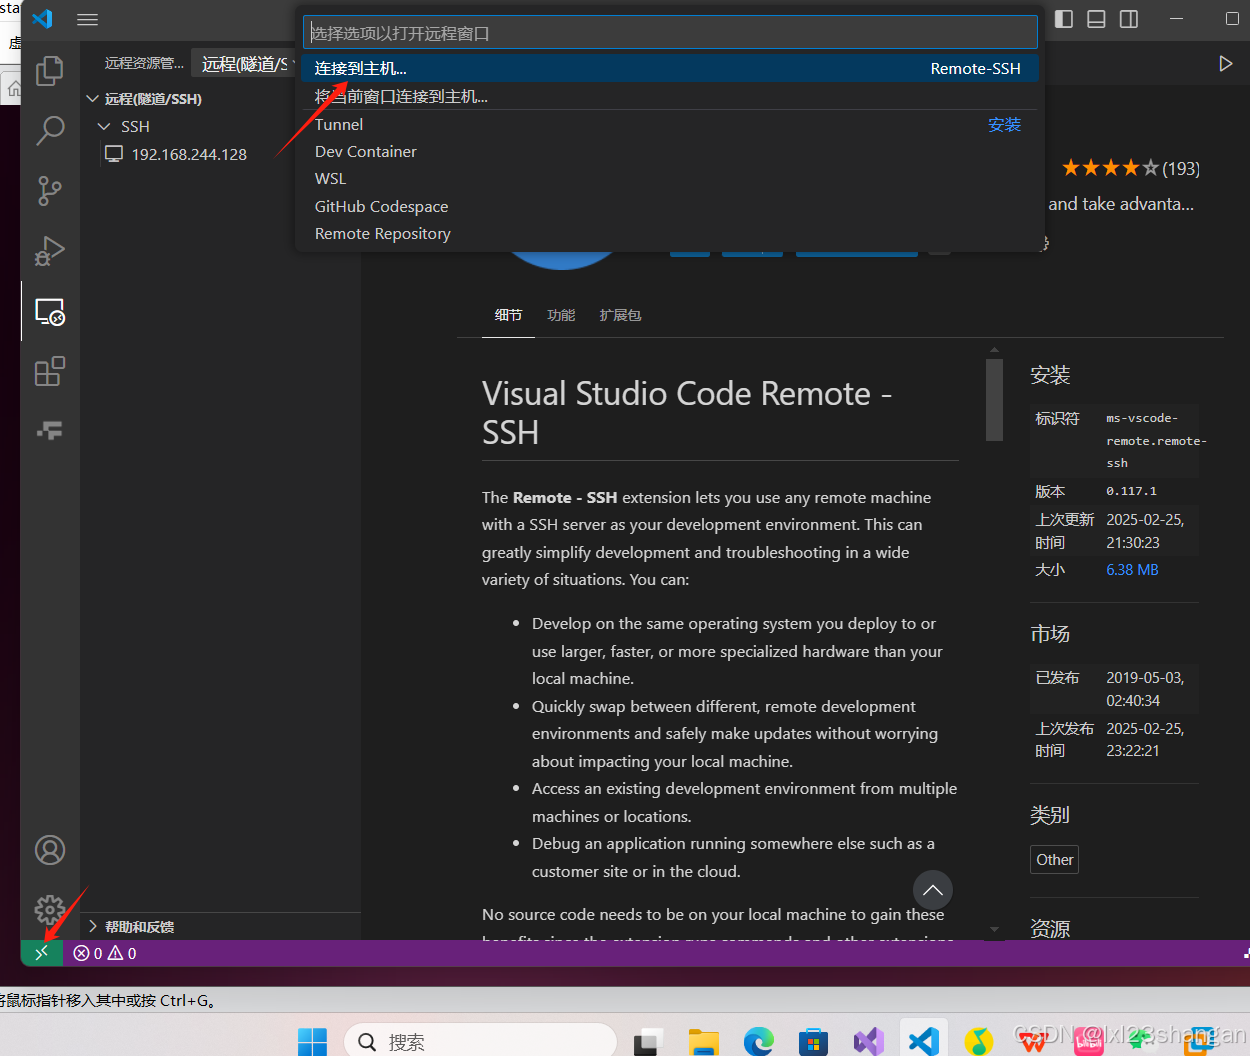The height and width of the screenshot is (1056, 1250).
Task: Open the Extensions view
Action: (x=50, y=371)
